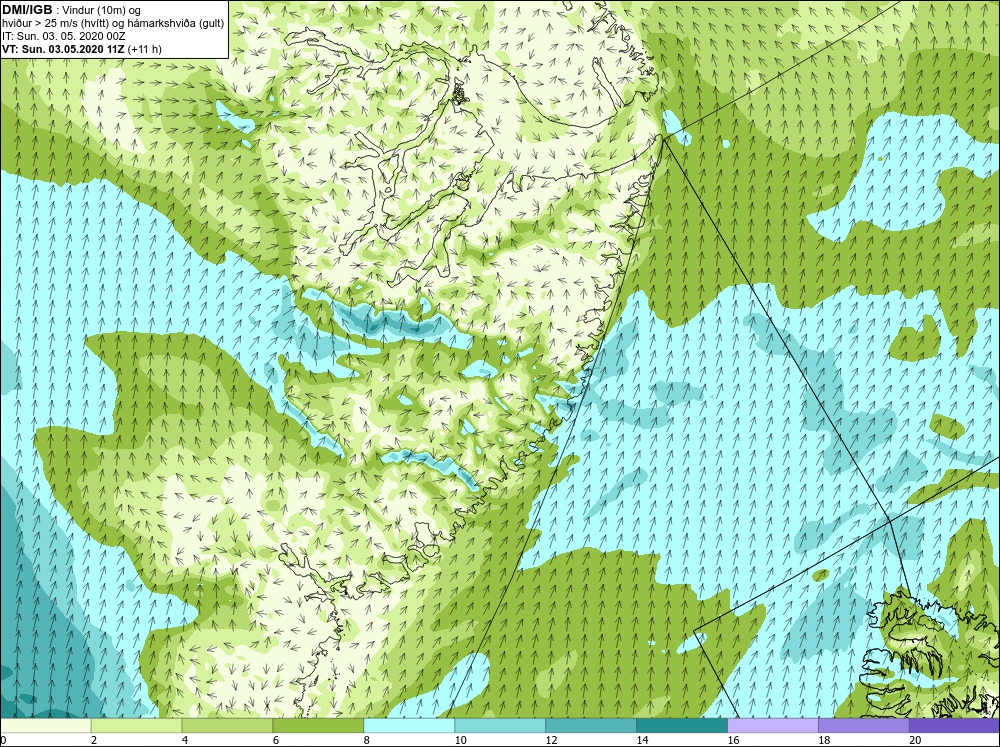The height and width of the screenshot is (747, 1000).
Task: Click the 0–2 m/s pale yellow legend swatch
Action: click(46, 725)
